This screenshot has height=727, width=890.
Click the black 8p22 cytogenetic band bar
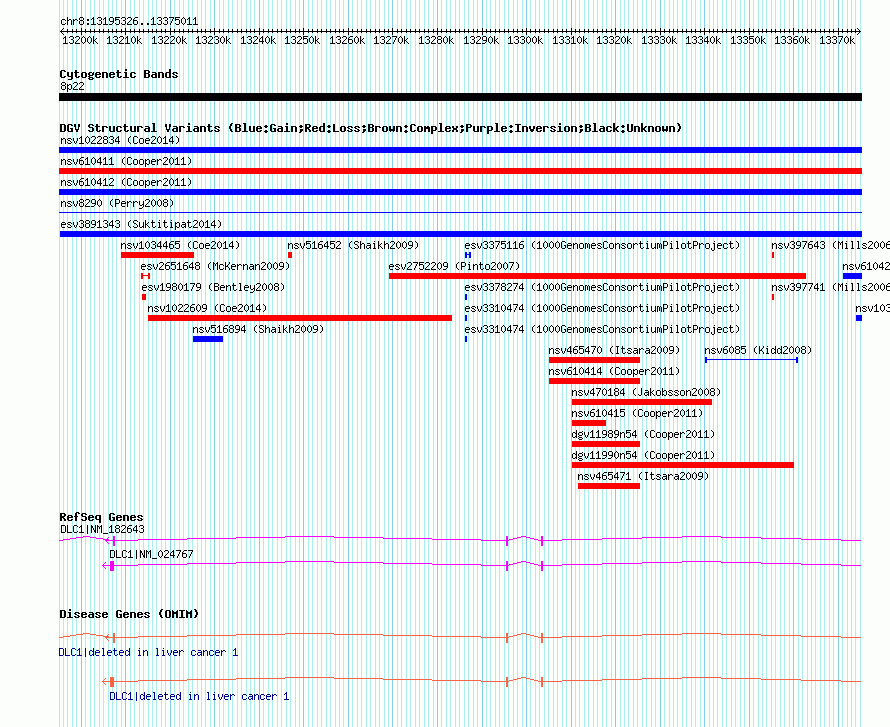460,97
